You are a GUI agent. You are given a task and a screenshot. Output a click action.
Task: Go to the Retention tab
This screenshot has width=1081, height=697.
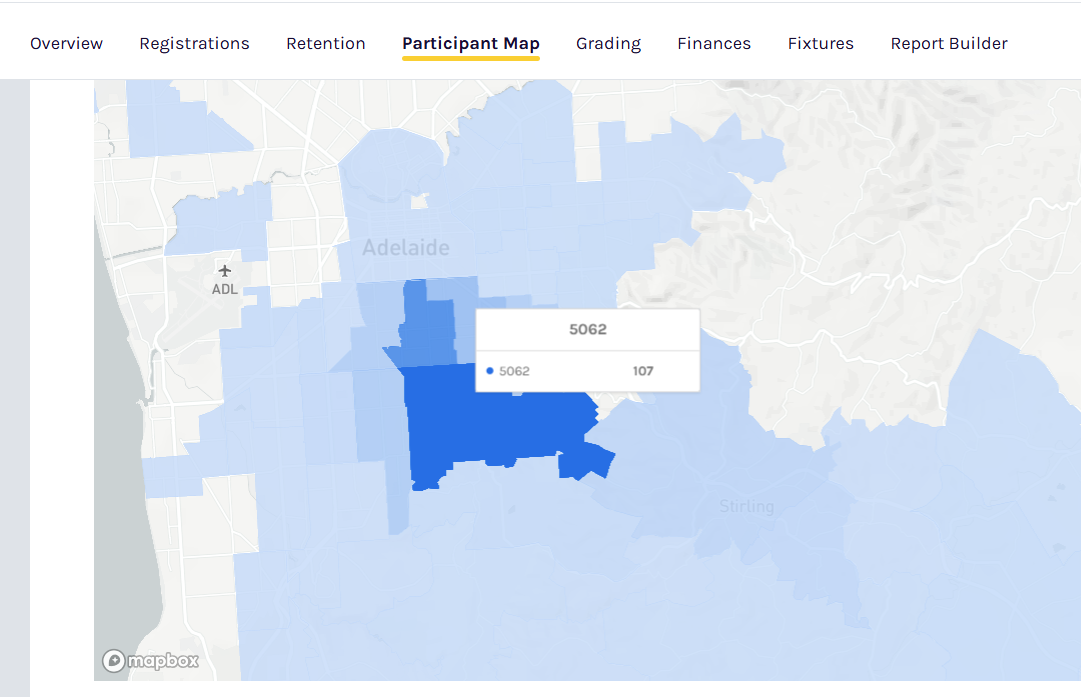(325, 43)
